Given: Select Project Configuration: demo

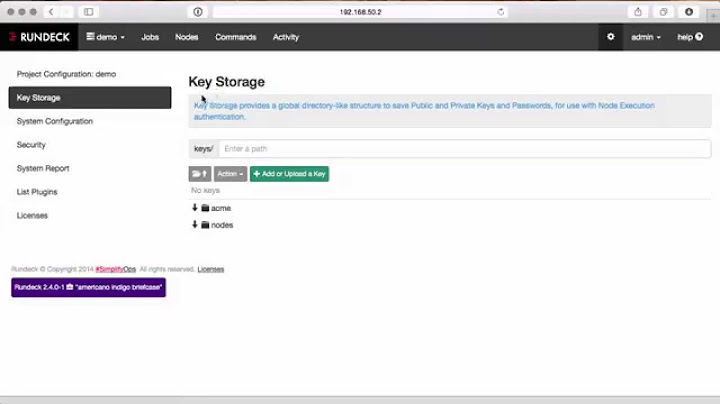Looking at the screenshot, I should click(66, 74).
